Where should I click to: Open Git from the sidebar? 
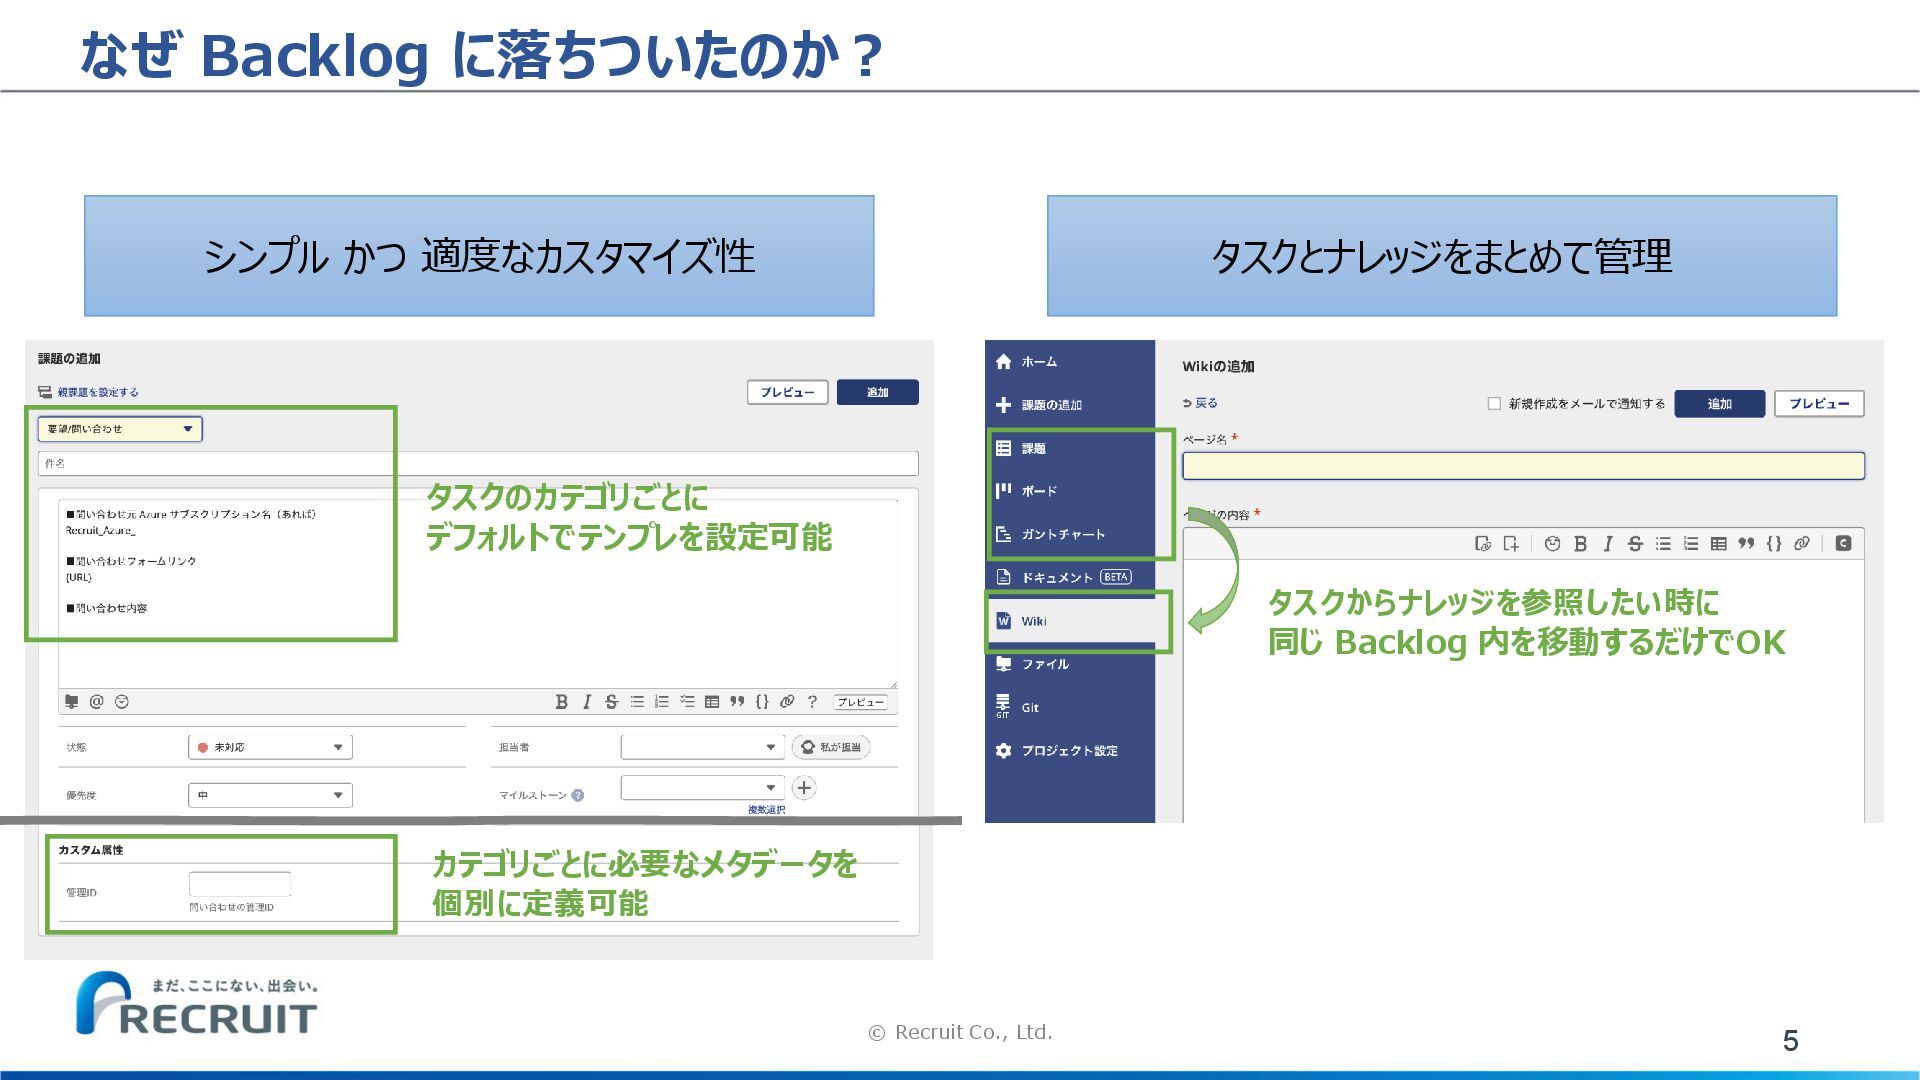coord(1029,707)
